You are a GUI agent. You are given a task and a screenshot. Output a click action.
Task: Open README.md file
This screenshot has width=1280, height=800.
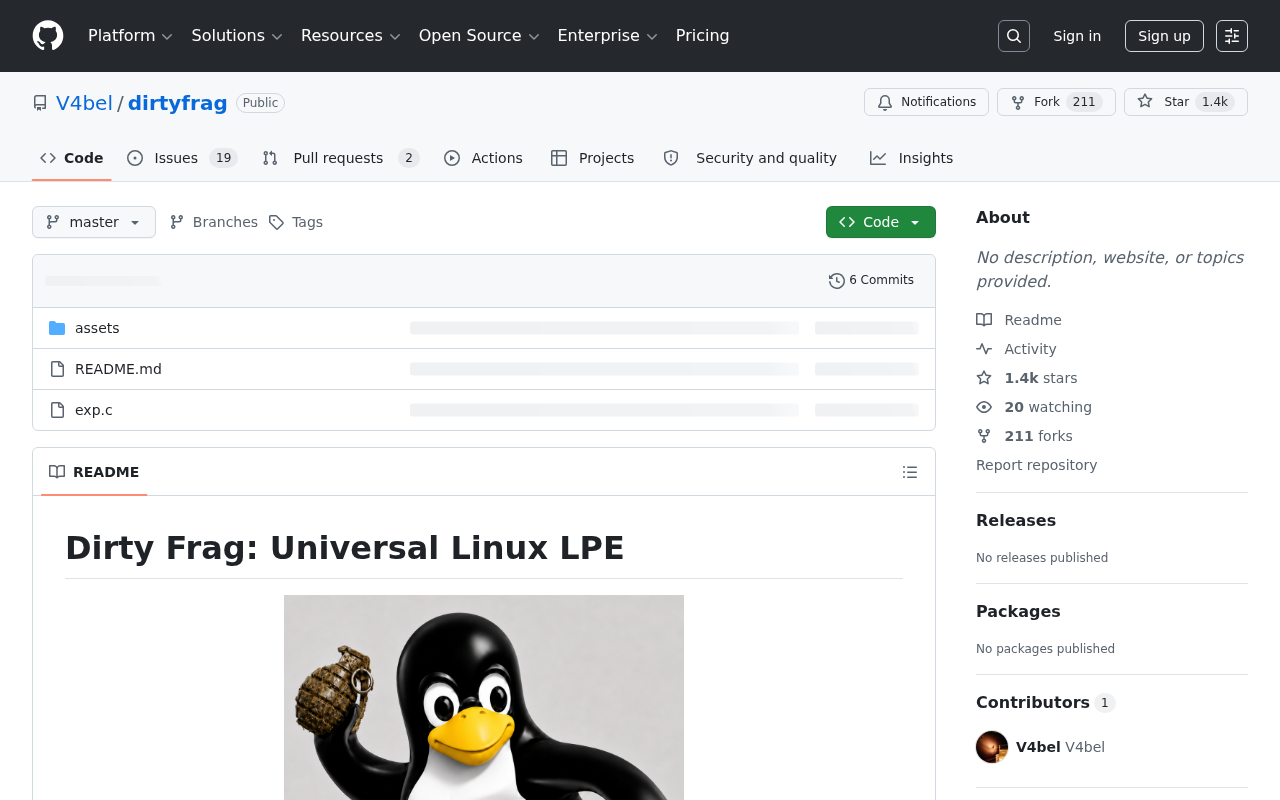click(x=118, y=369)
